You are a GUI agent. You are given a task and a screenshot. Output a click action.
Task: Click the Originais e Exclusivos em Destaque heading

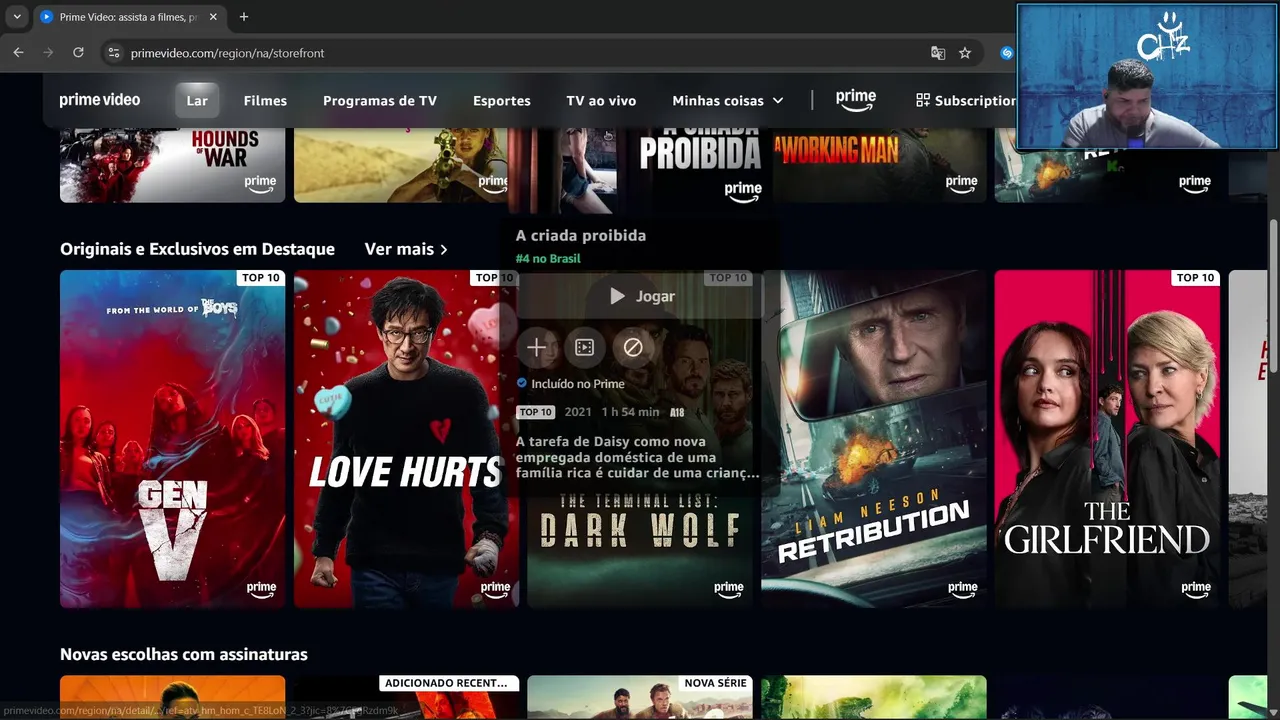pyautogui.click(x=197, y=249)
